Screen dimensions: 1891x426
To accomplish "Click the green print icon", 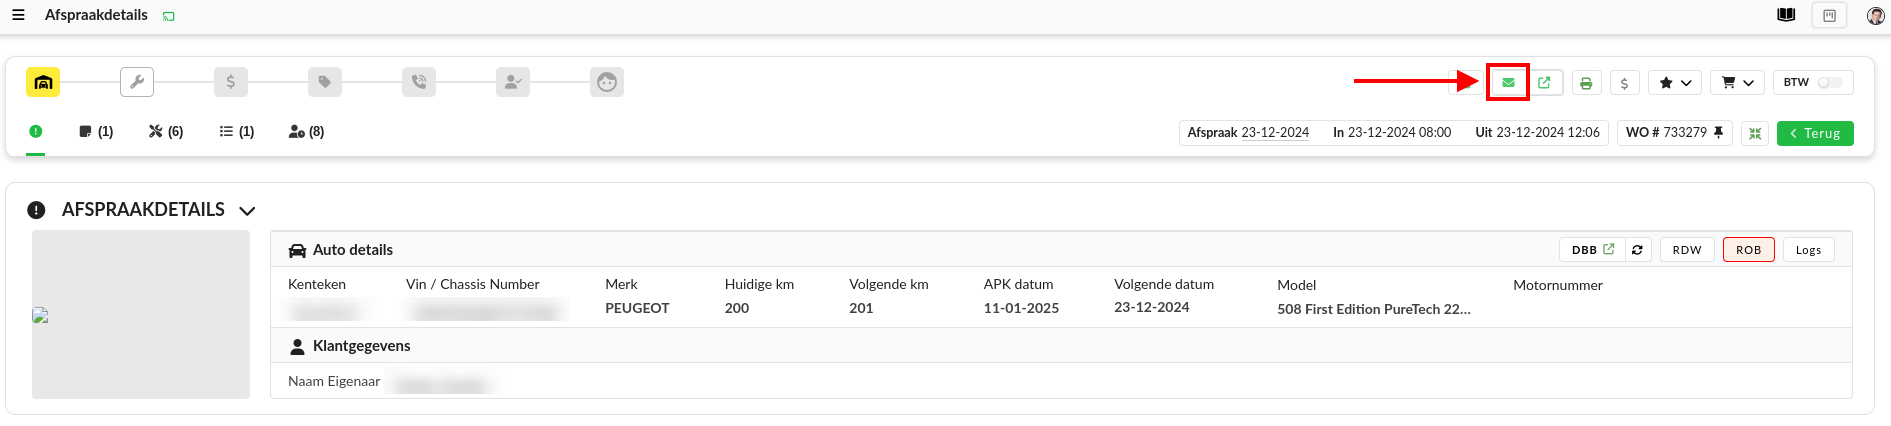I will [x=1586, y=83].
